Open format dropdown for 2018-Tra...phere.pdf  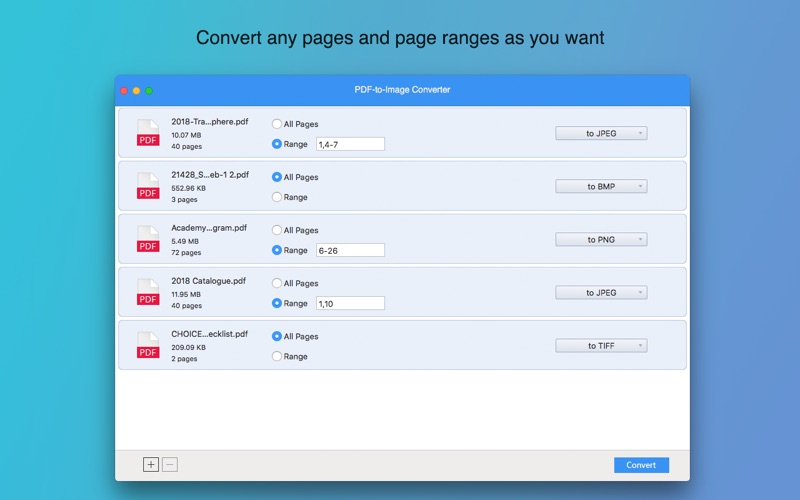click(x=601, y=133)
